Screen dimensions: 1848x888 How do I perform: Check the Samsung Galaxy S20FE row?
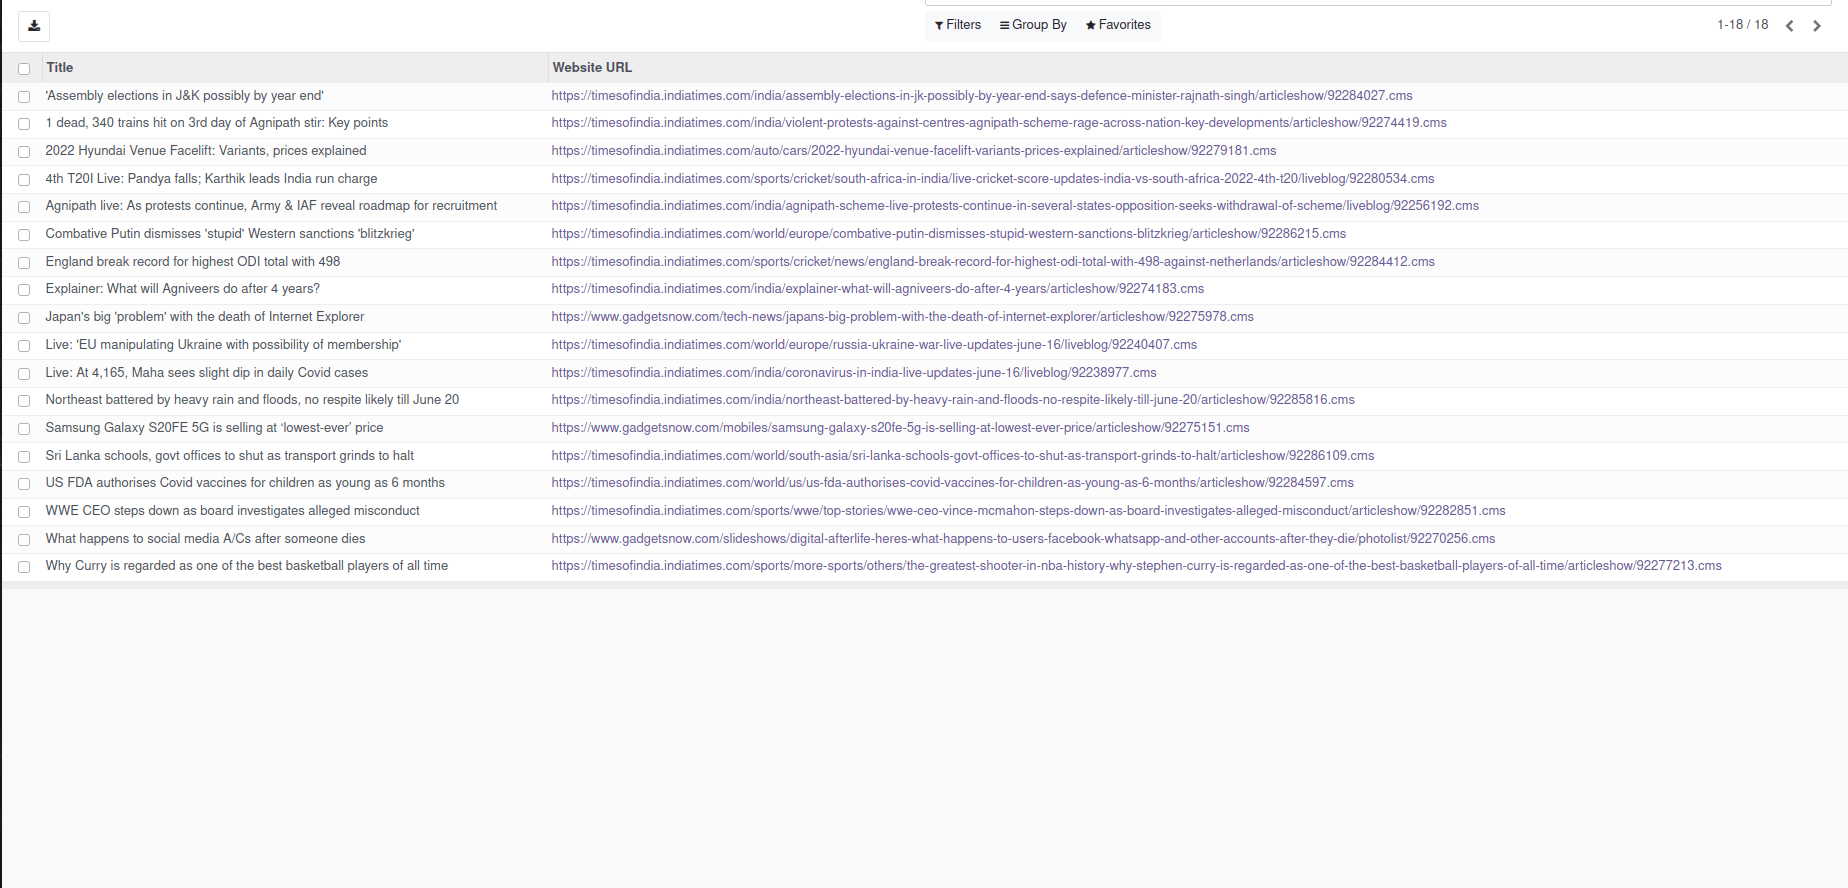point(24,429)
